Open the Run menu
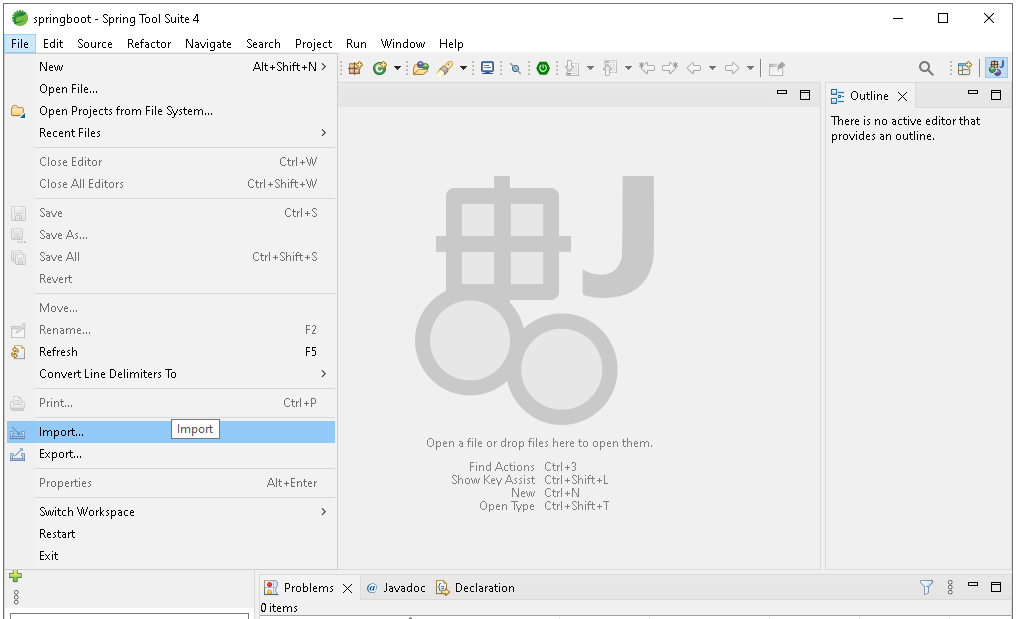Screen dimensions: 1016x619 tap(356, 44)
